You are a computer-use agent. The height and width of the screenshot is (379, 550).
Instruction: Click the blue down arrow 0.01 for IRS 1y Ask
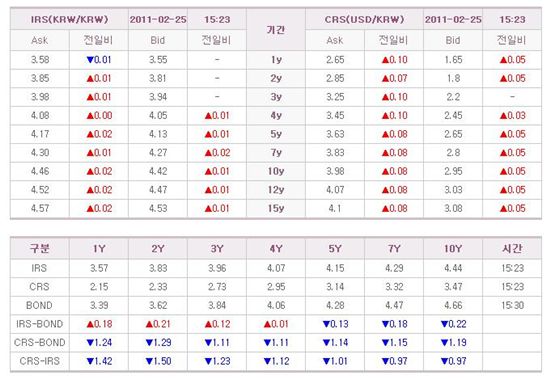[99, 60]
